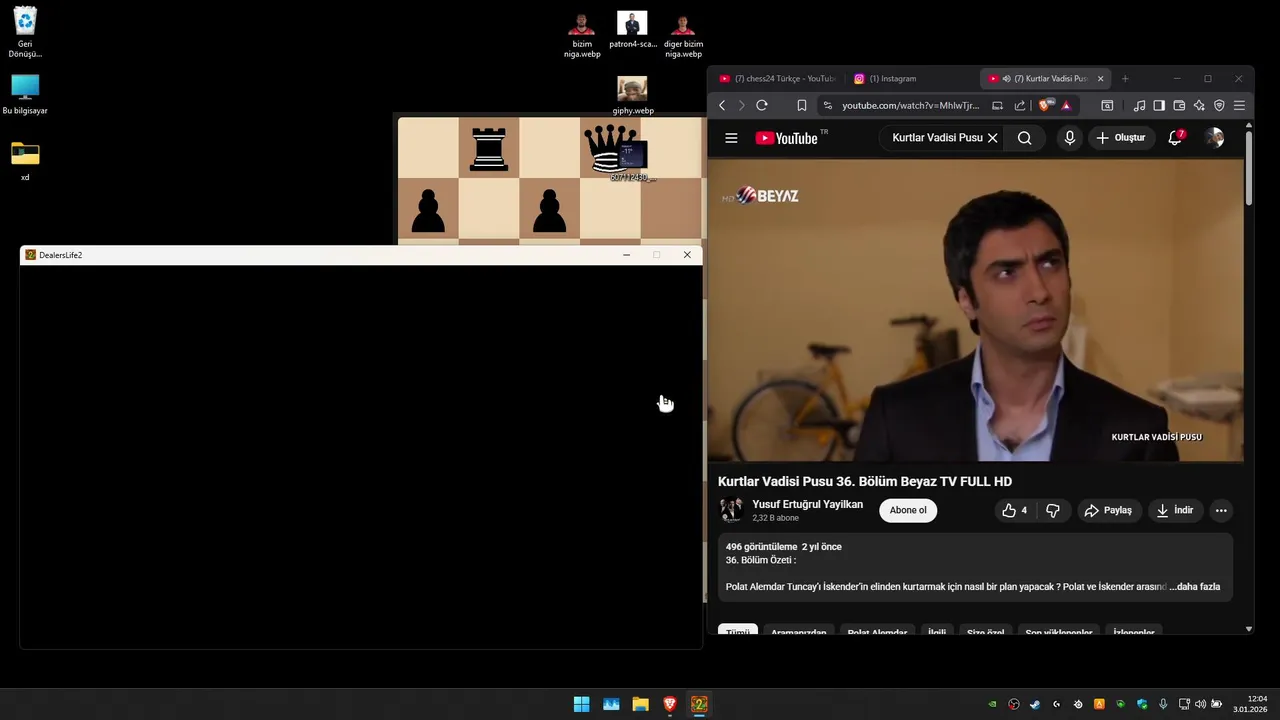The image size is (1280, 720).
Task: Select the patron4-sca... desktop file
Action: [x=632, y=30]
